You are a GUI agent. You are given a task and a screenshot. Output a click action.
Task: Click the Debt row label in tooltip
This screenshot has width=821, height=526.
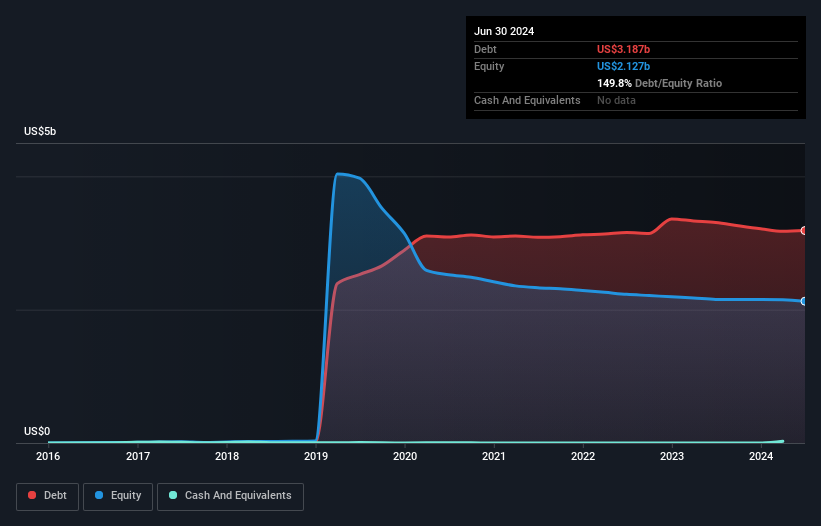click(485, 49)
